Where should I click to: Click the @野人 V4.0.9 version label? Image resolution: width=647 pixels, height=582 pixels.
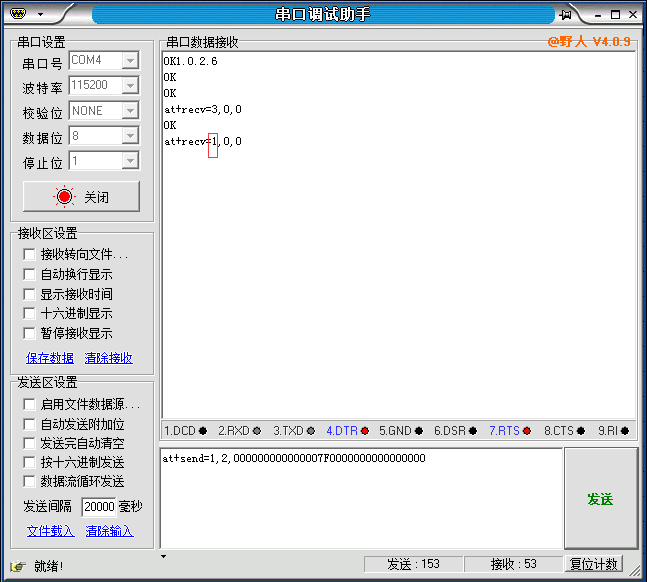589,42
